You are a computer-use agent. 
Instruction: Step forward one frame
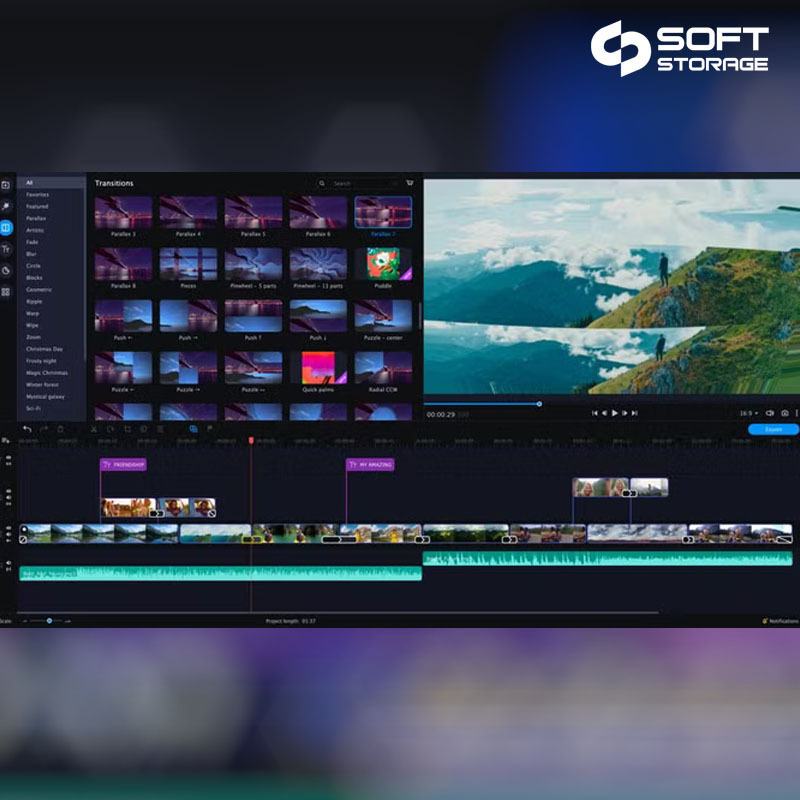click(624, 413)
